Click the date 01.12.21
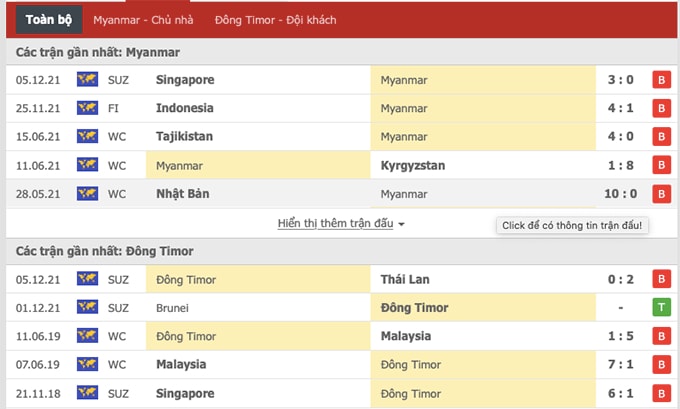This screenshot has width=680, height=409. point(38,308)
